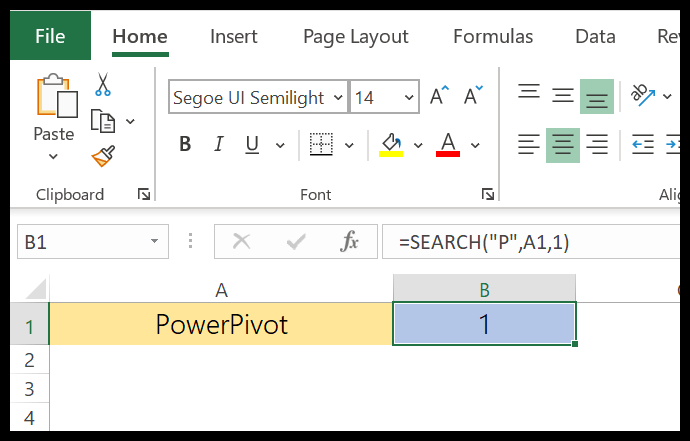Click the Name Box showing B1
The width and height of the screenshot is (690, 441).
(93, 242)
